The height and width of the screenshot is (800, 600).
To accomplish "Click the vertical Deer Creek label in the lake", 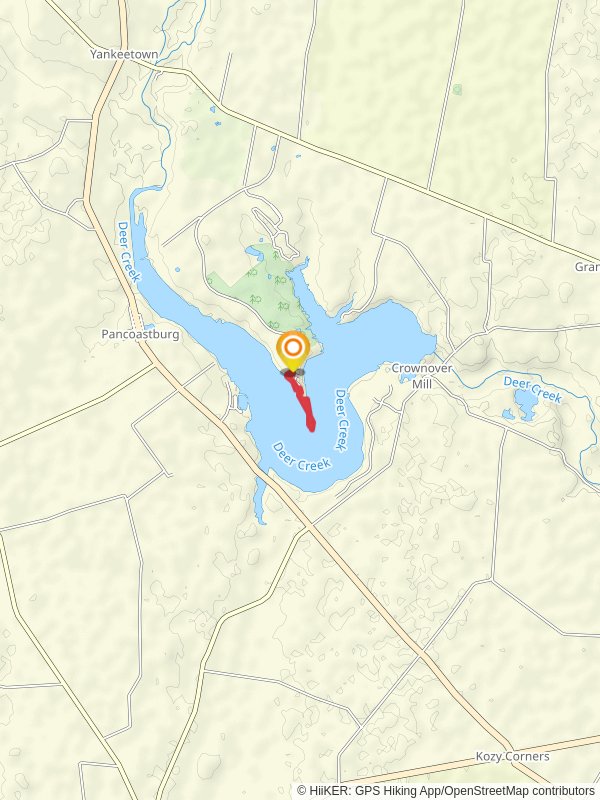I will [x=342, y=420].
